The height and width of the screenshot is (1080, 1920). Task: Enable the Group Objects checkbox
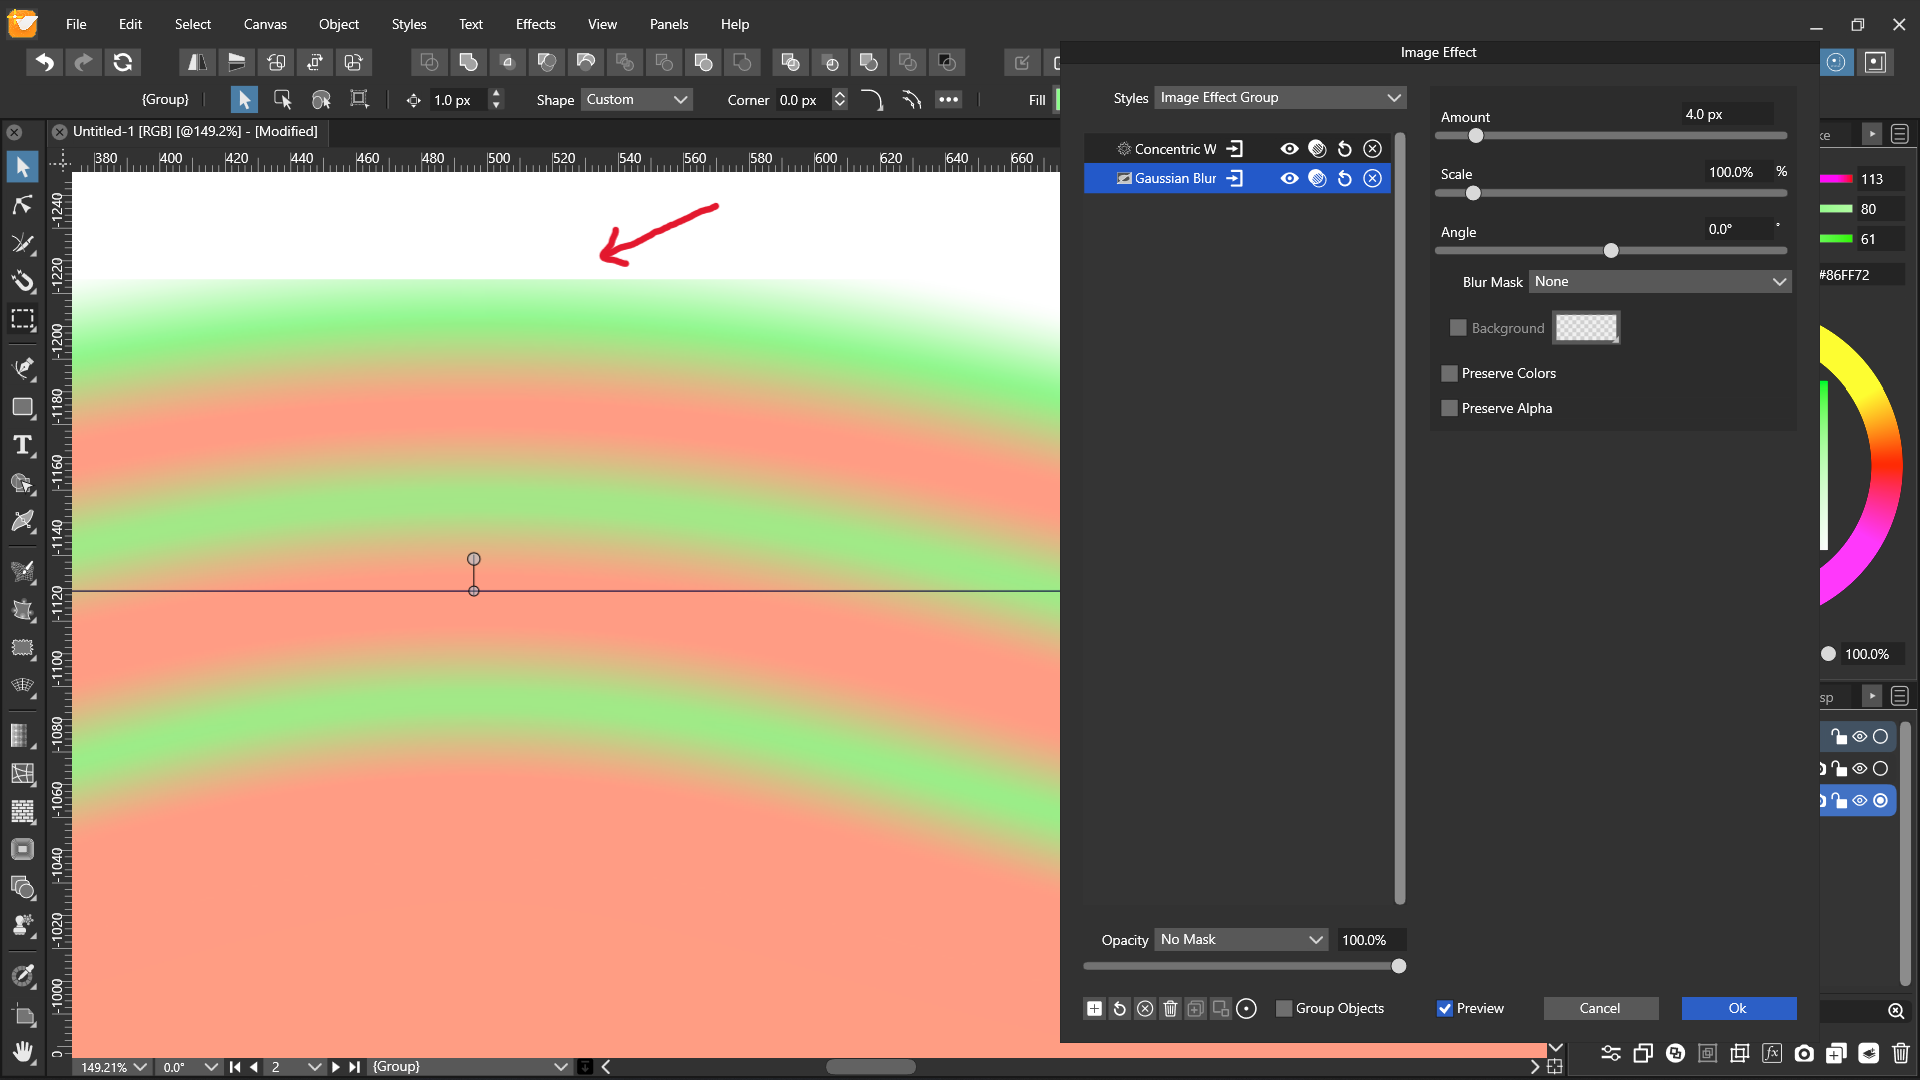tap(1284, 1008)
